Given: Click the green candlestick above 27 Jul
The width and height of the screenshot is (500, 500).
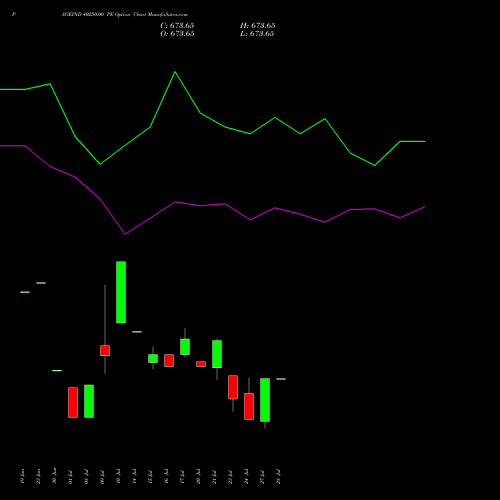Looking at the screenshot, I should [265, 400].
